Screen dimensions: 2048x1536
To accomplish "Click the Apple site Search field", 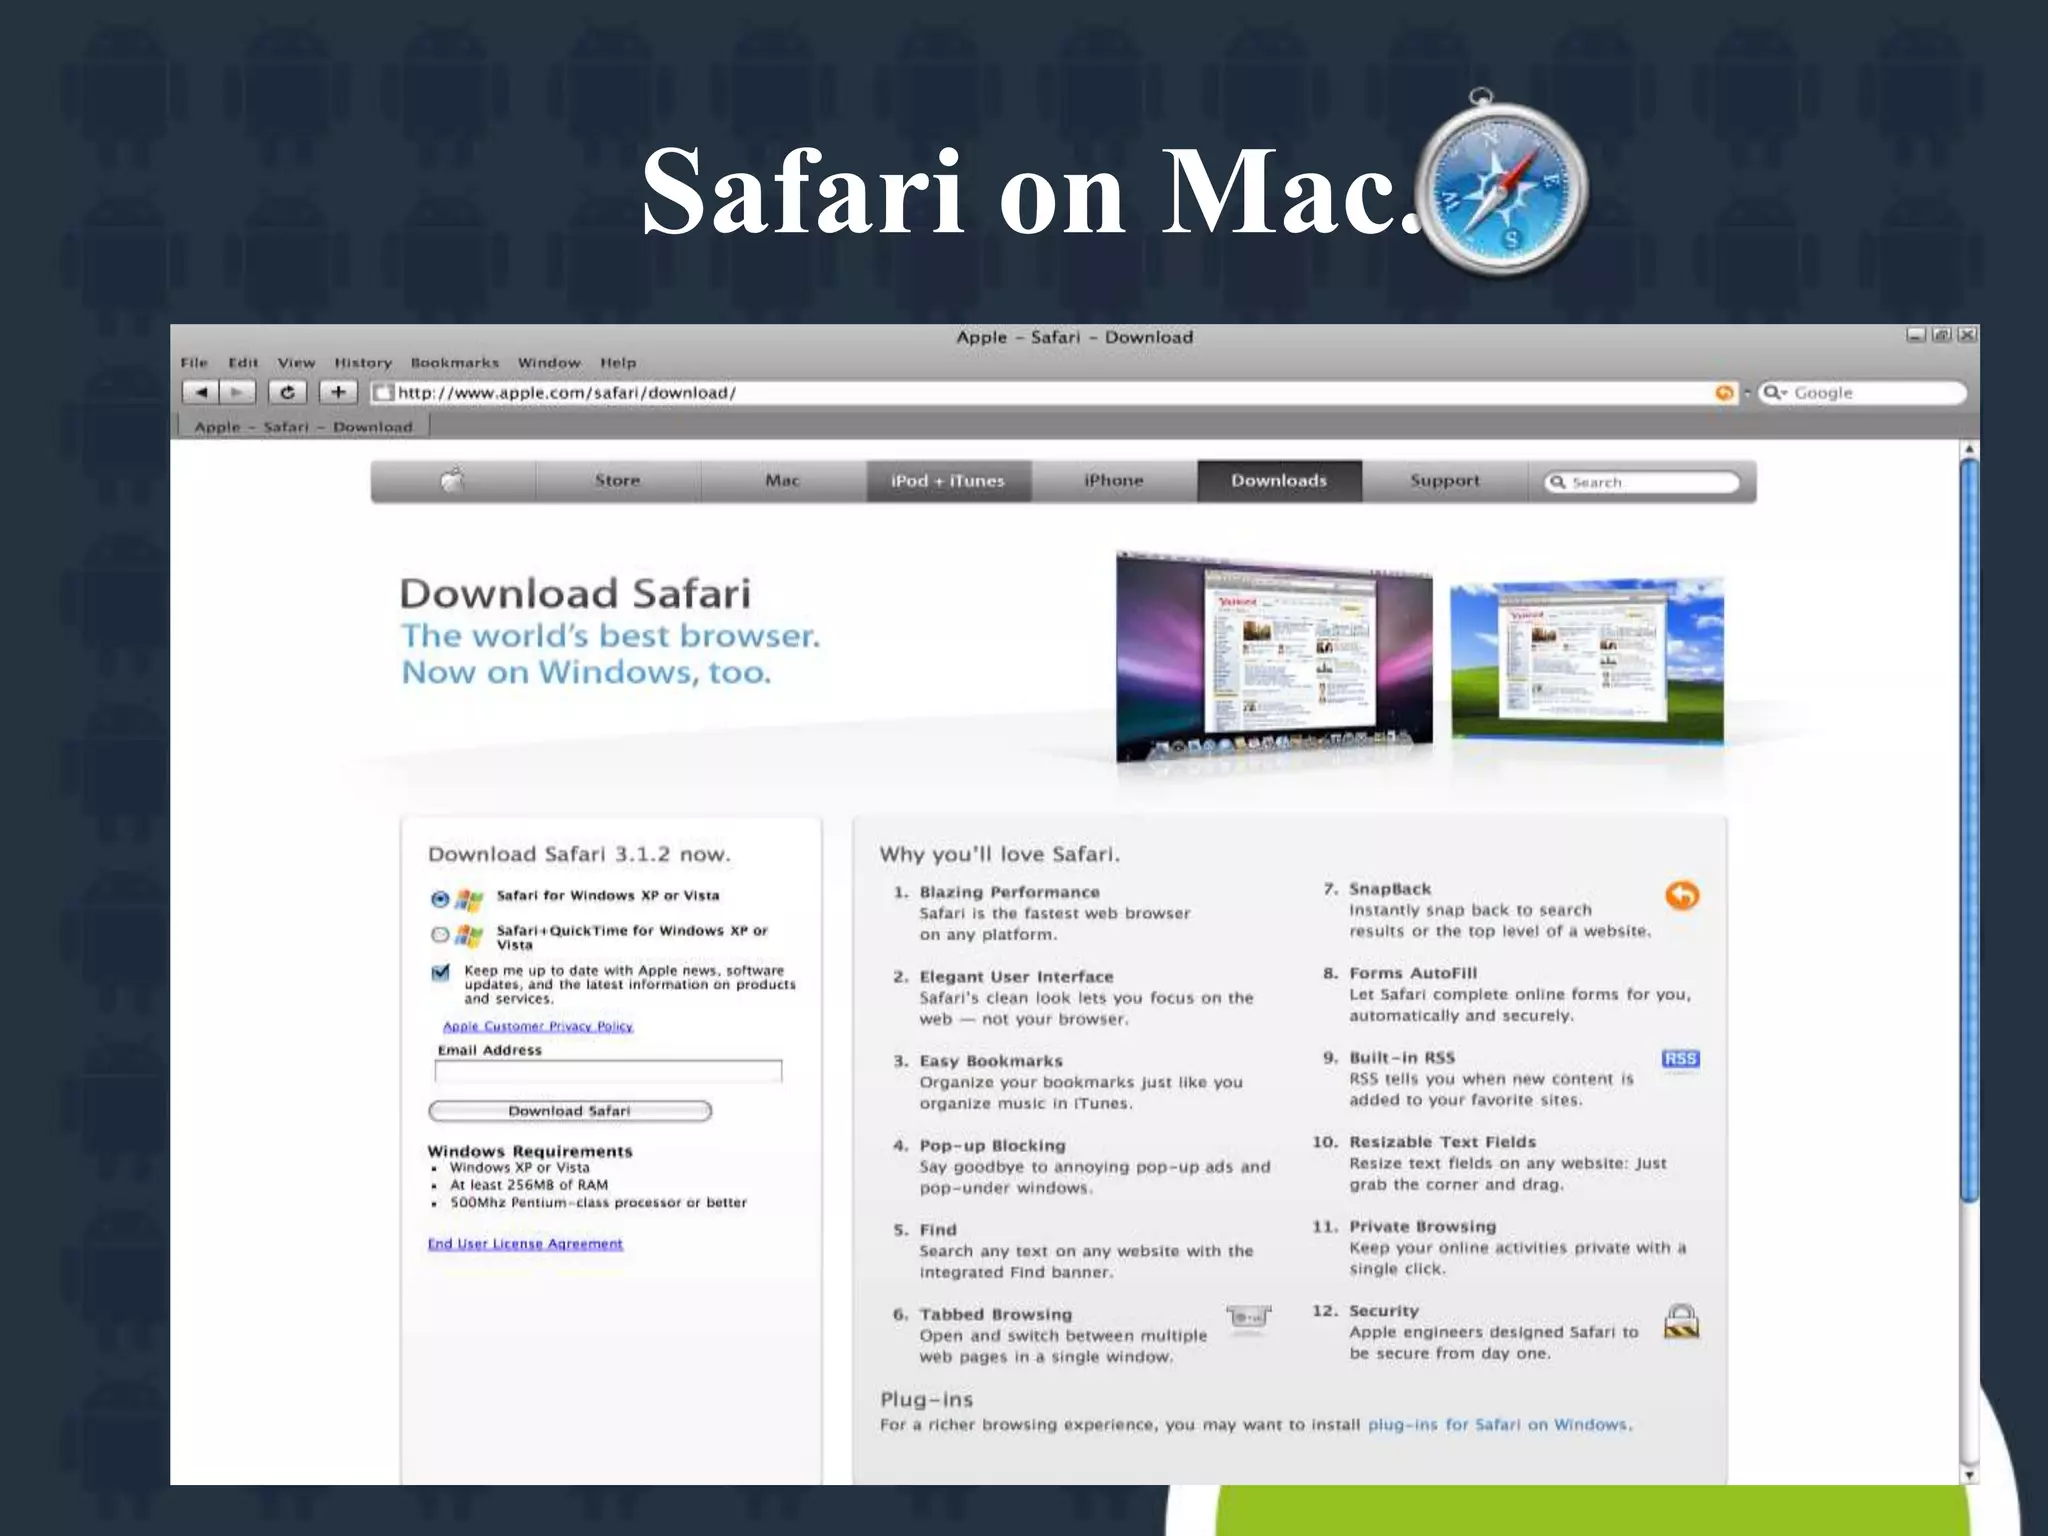I will click(x=1641, y=482).
